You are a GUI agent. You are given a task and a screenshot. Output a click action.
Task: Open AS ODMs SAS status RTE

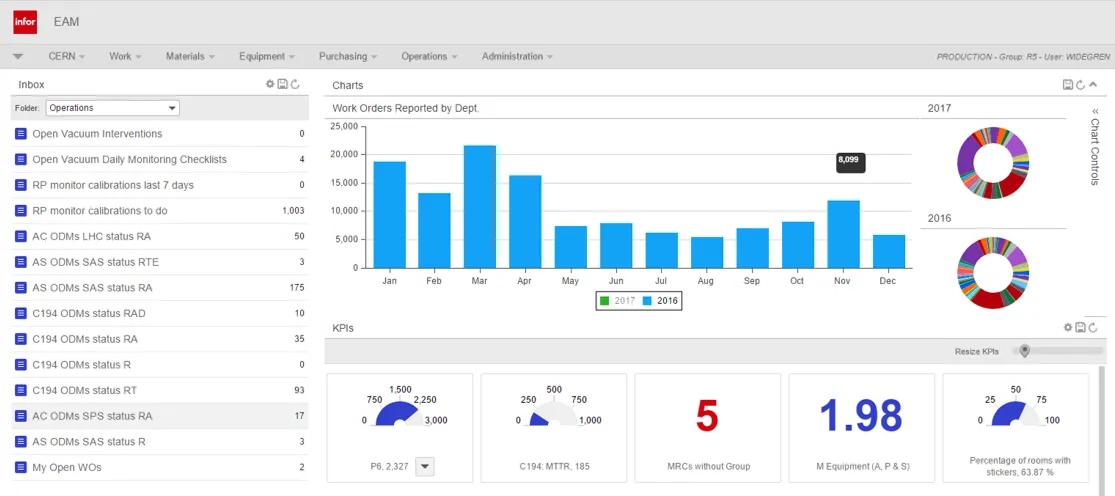click(160, 262)
